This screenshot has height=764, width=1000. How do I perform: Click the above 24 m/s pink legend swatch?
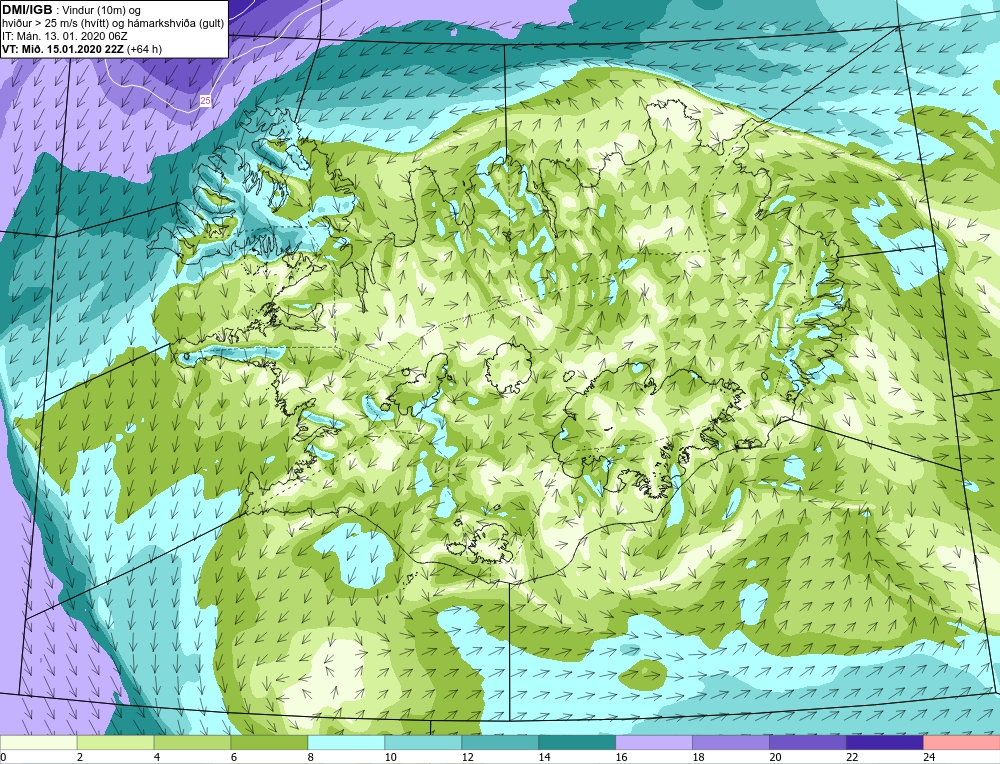(962, 743)
